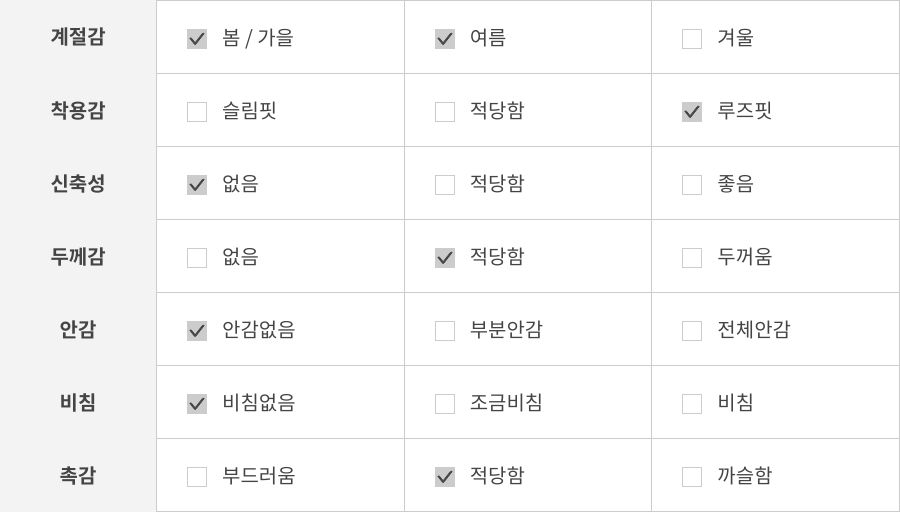900x512 pixels.
Task: Uncheck the 비침없음 checkbox
Action: (197, 404)
